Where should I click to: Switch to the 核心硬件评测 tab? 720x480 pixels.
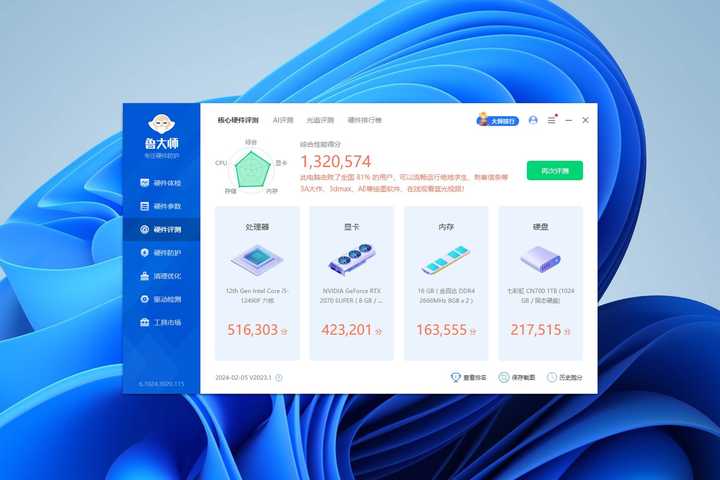(x=238, y=120)
